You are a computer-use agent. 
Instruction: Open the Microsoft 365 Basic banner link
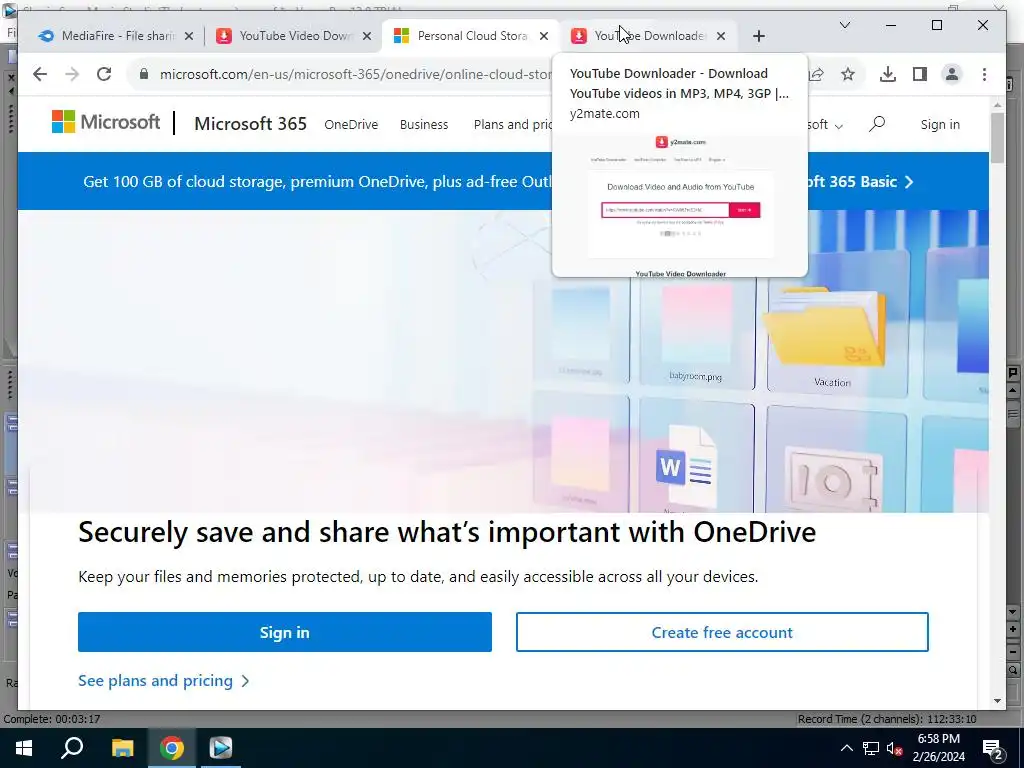[x=861, y=182]
